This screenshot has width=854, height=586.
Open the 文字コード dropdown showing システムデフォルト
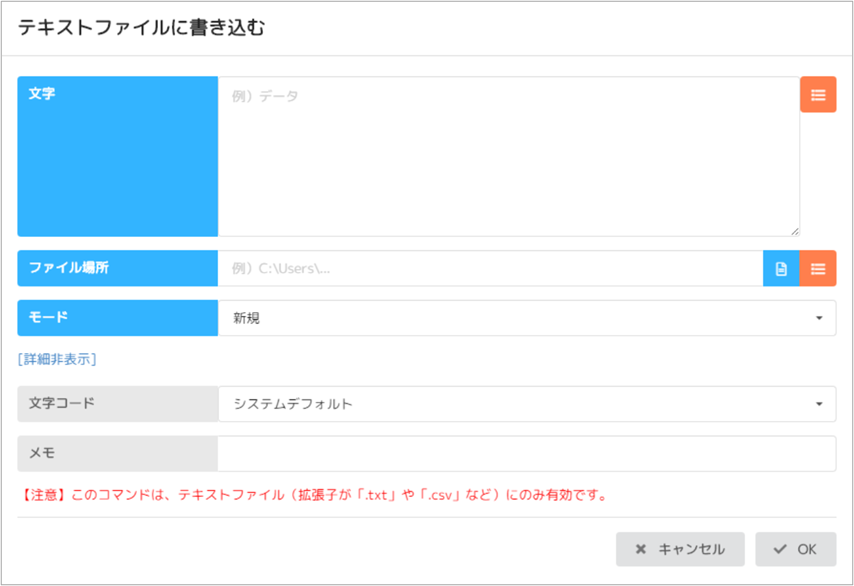pos(527,403)
